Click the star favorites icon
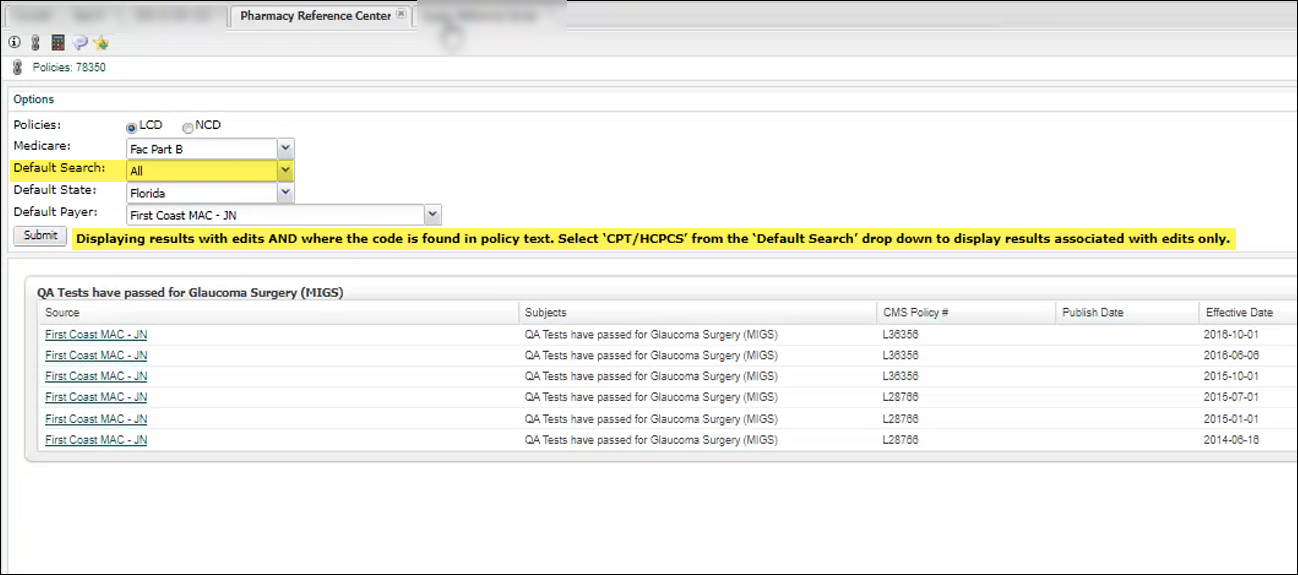The height and width of the screenshot is (575, 1298). (x=101, y=43)
